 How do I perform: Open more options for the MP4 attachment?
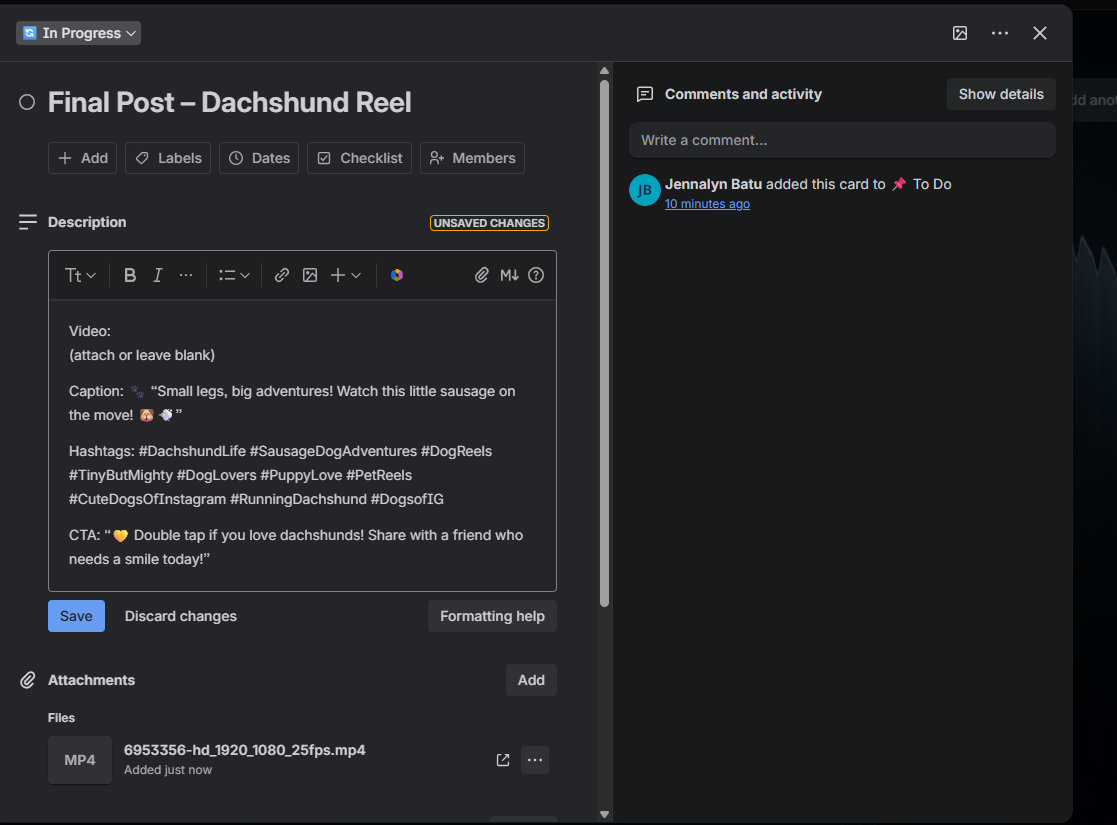click(x=535, y=760)
